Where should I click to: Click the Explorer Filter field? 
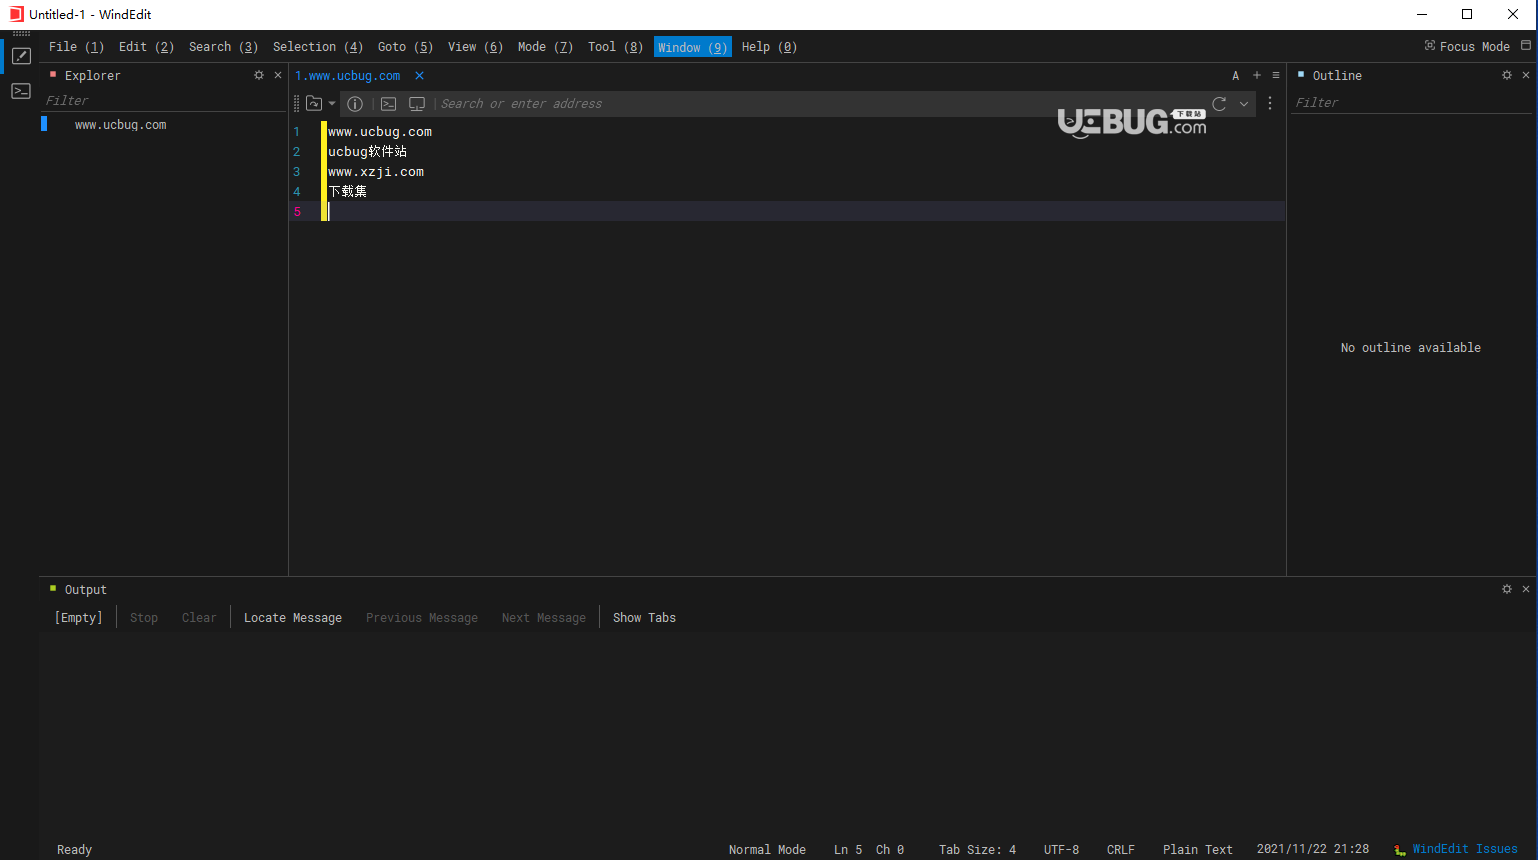[163, 101]
